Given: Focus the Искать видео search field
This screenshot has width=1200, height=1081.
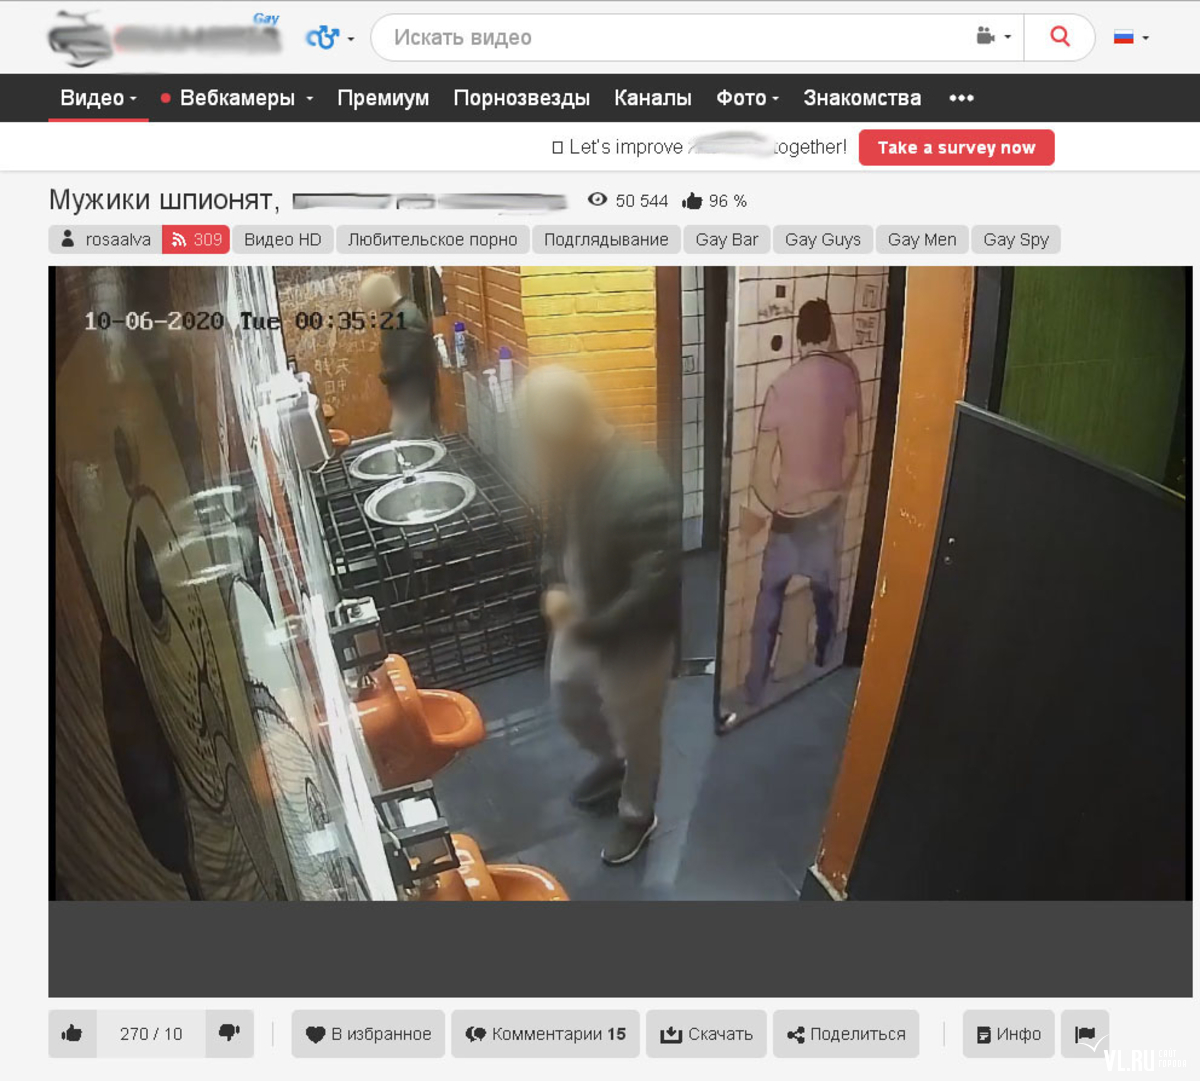Looking at the screenshot, I should pos(670,38).
